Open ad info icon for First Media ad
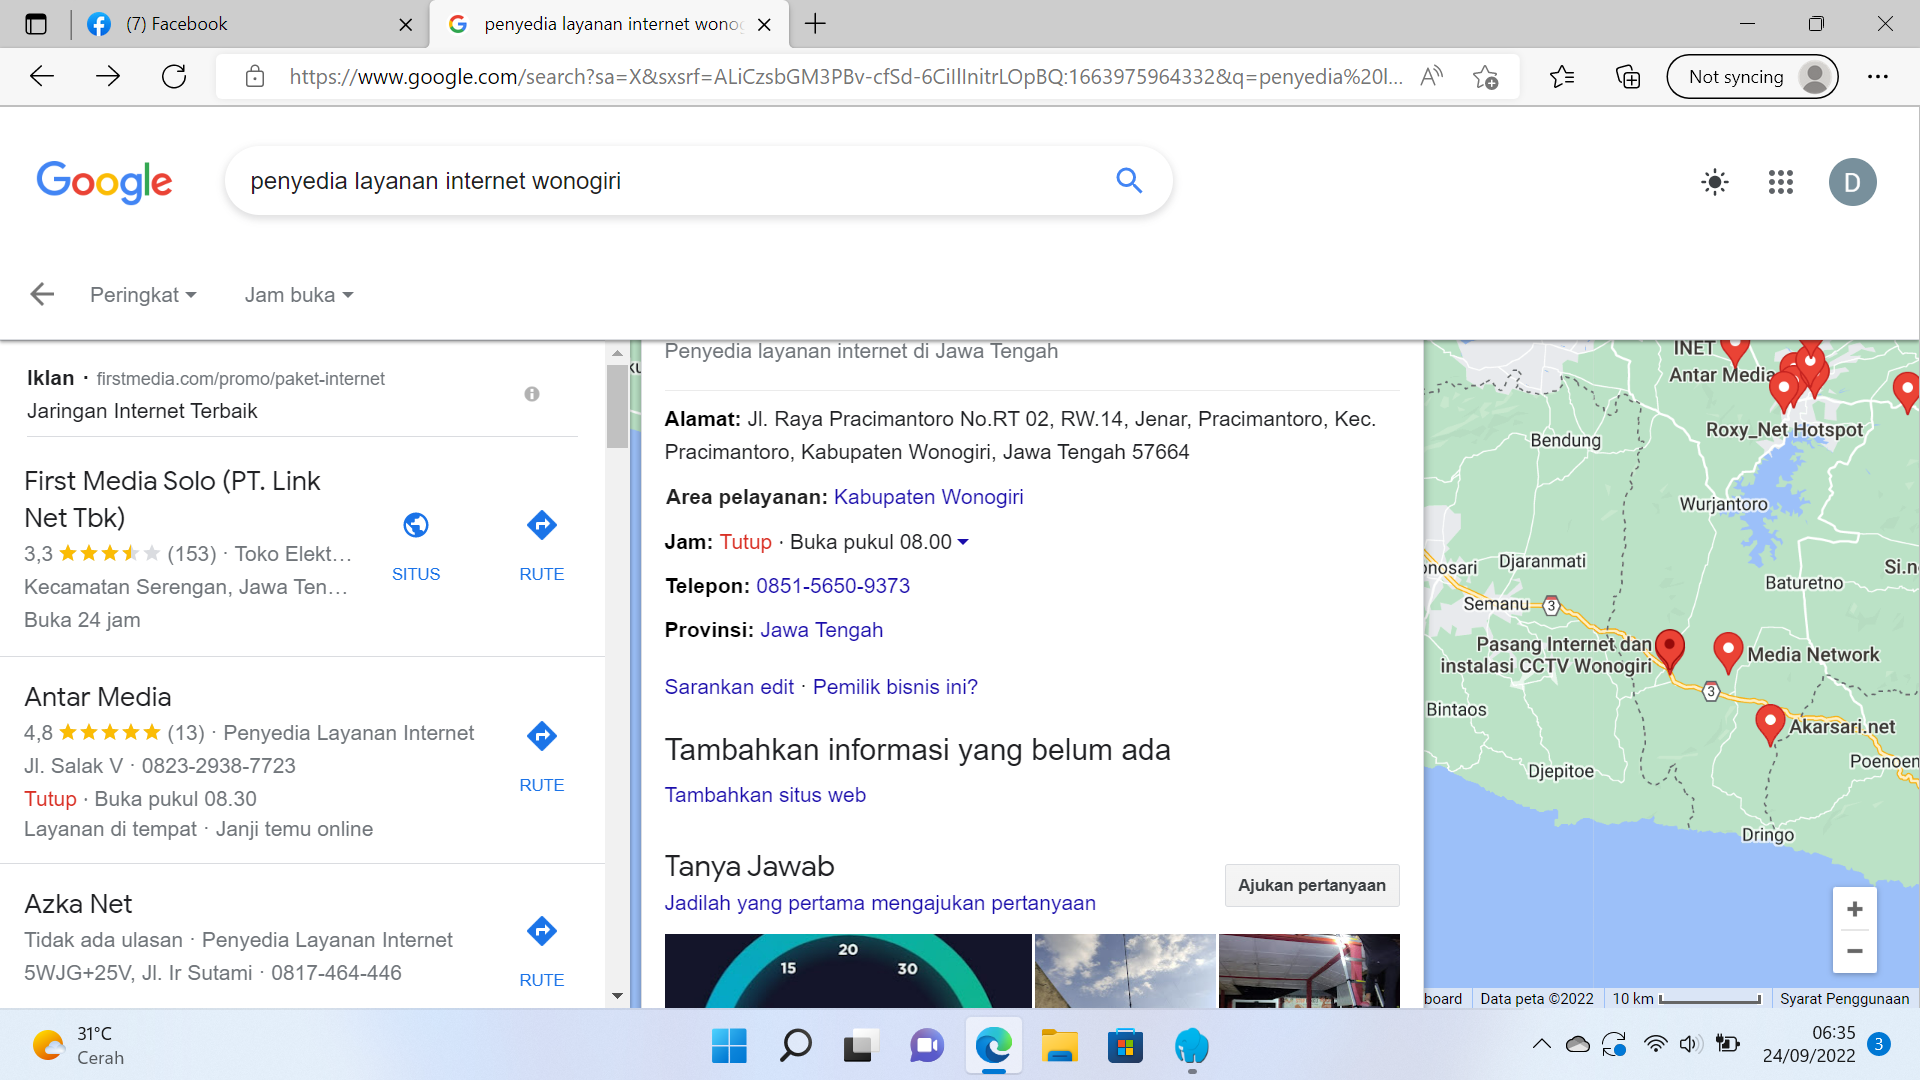 point(532,394)
